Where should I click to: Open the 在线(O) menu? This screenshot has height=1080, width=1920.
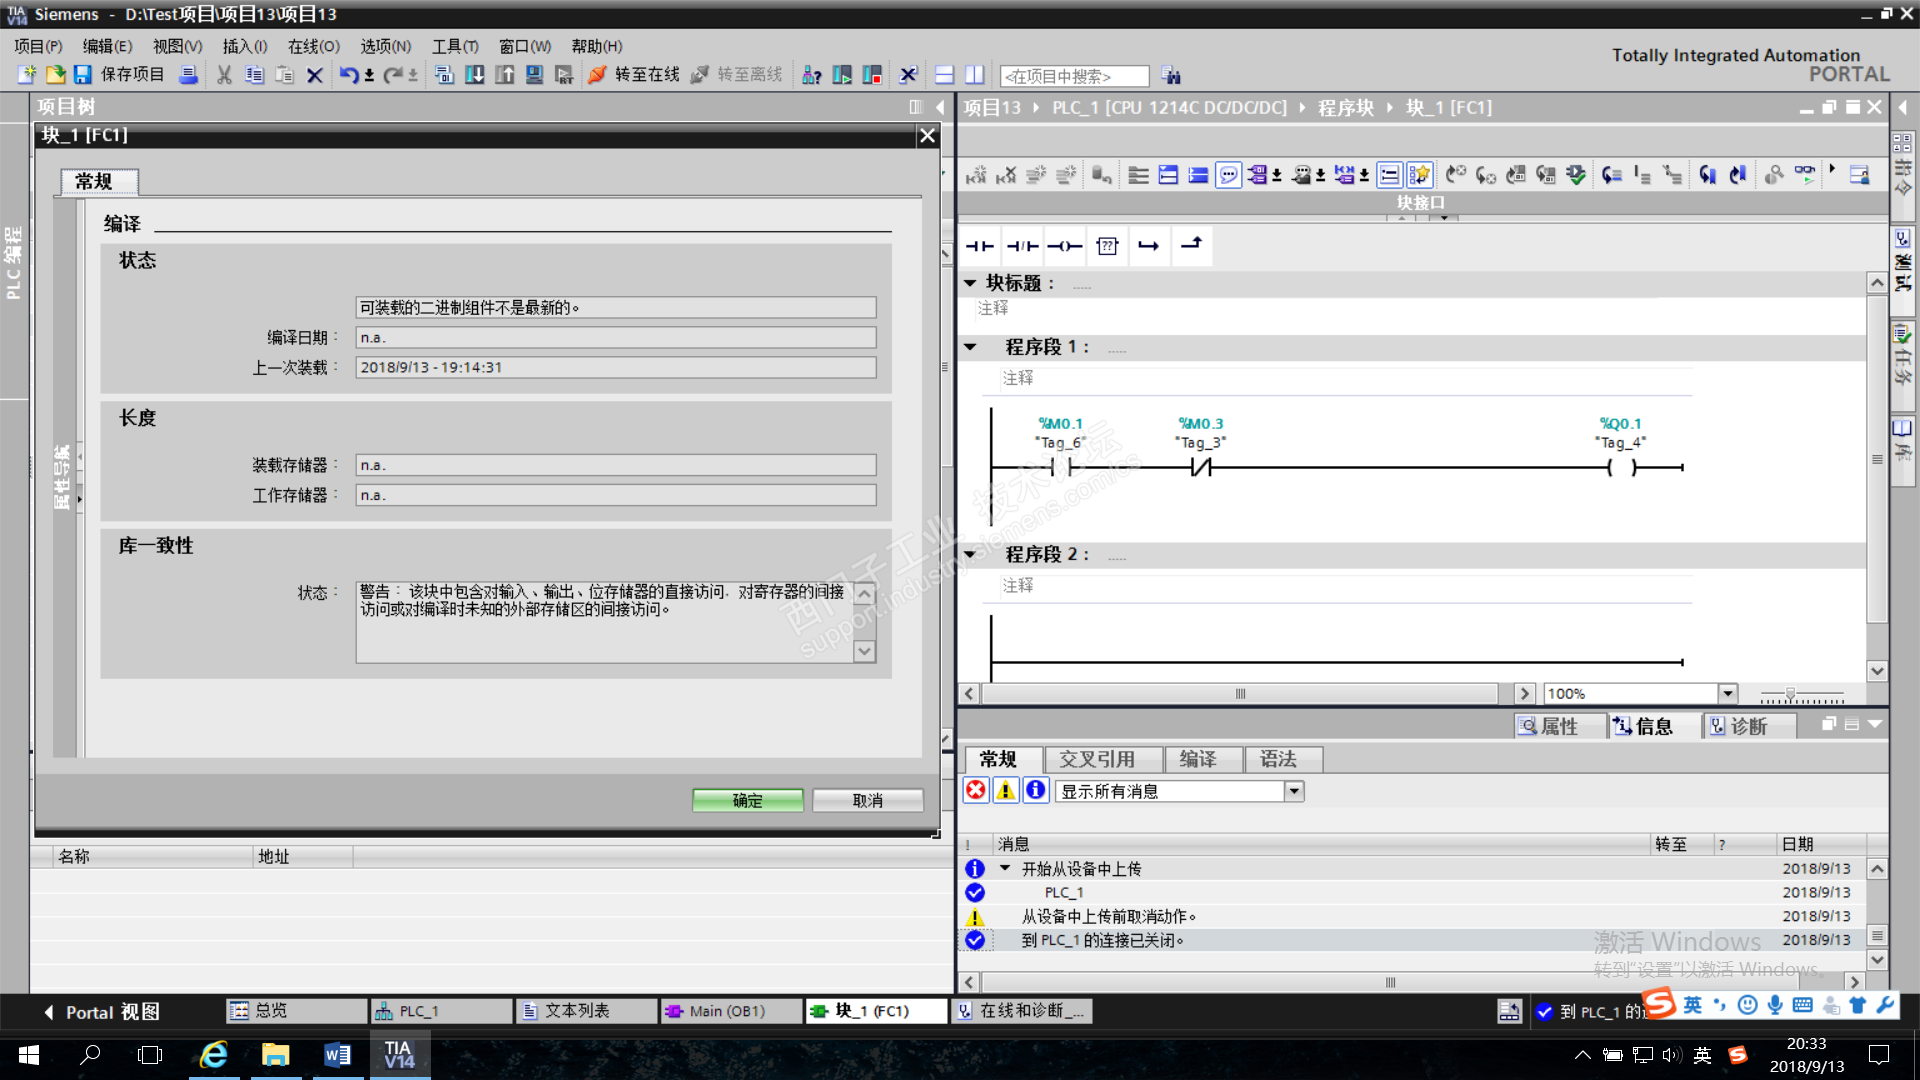pos(313,46)
